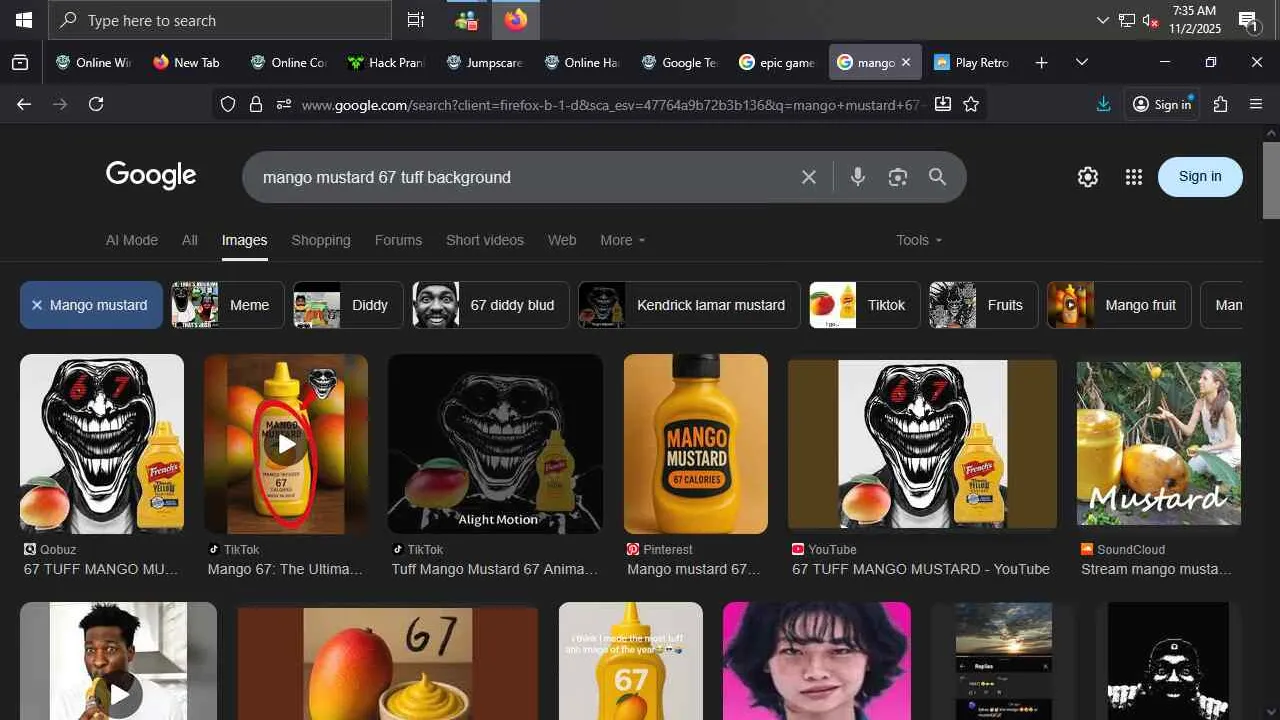Screen dimensions: 1280x720
Task: Click the muted volume tray icon
Action: coord(1151,21)
